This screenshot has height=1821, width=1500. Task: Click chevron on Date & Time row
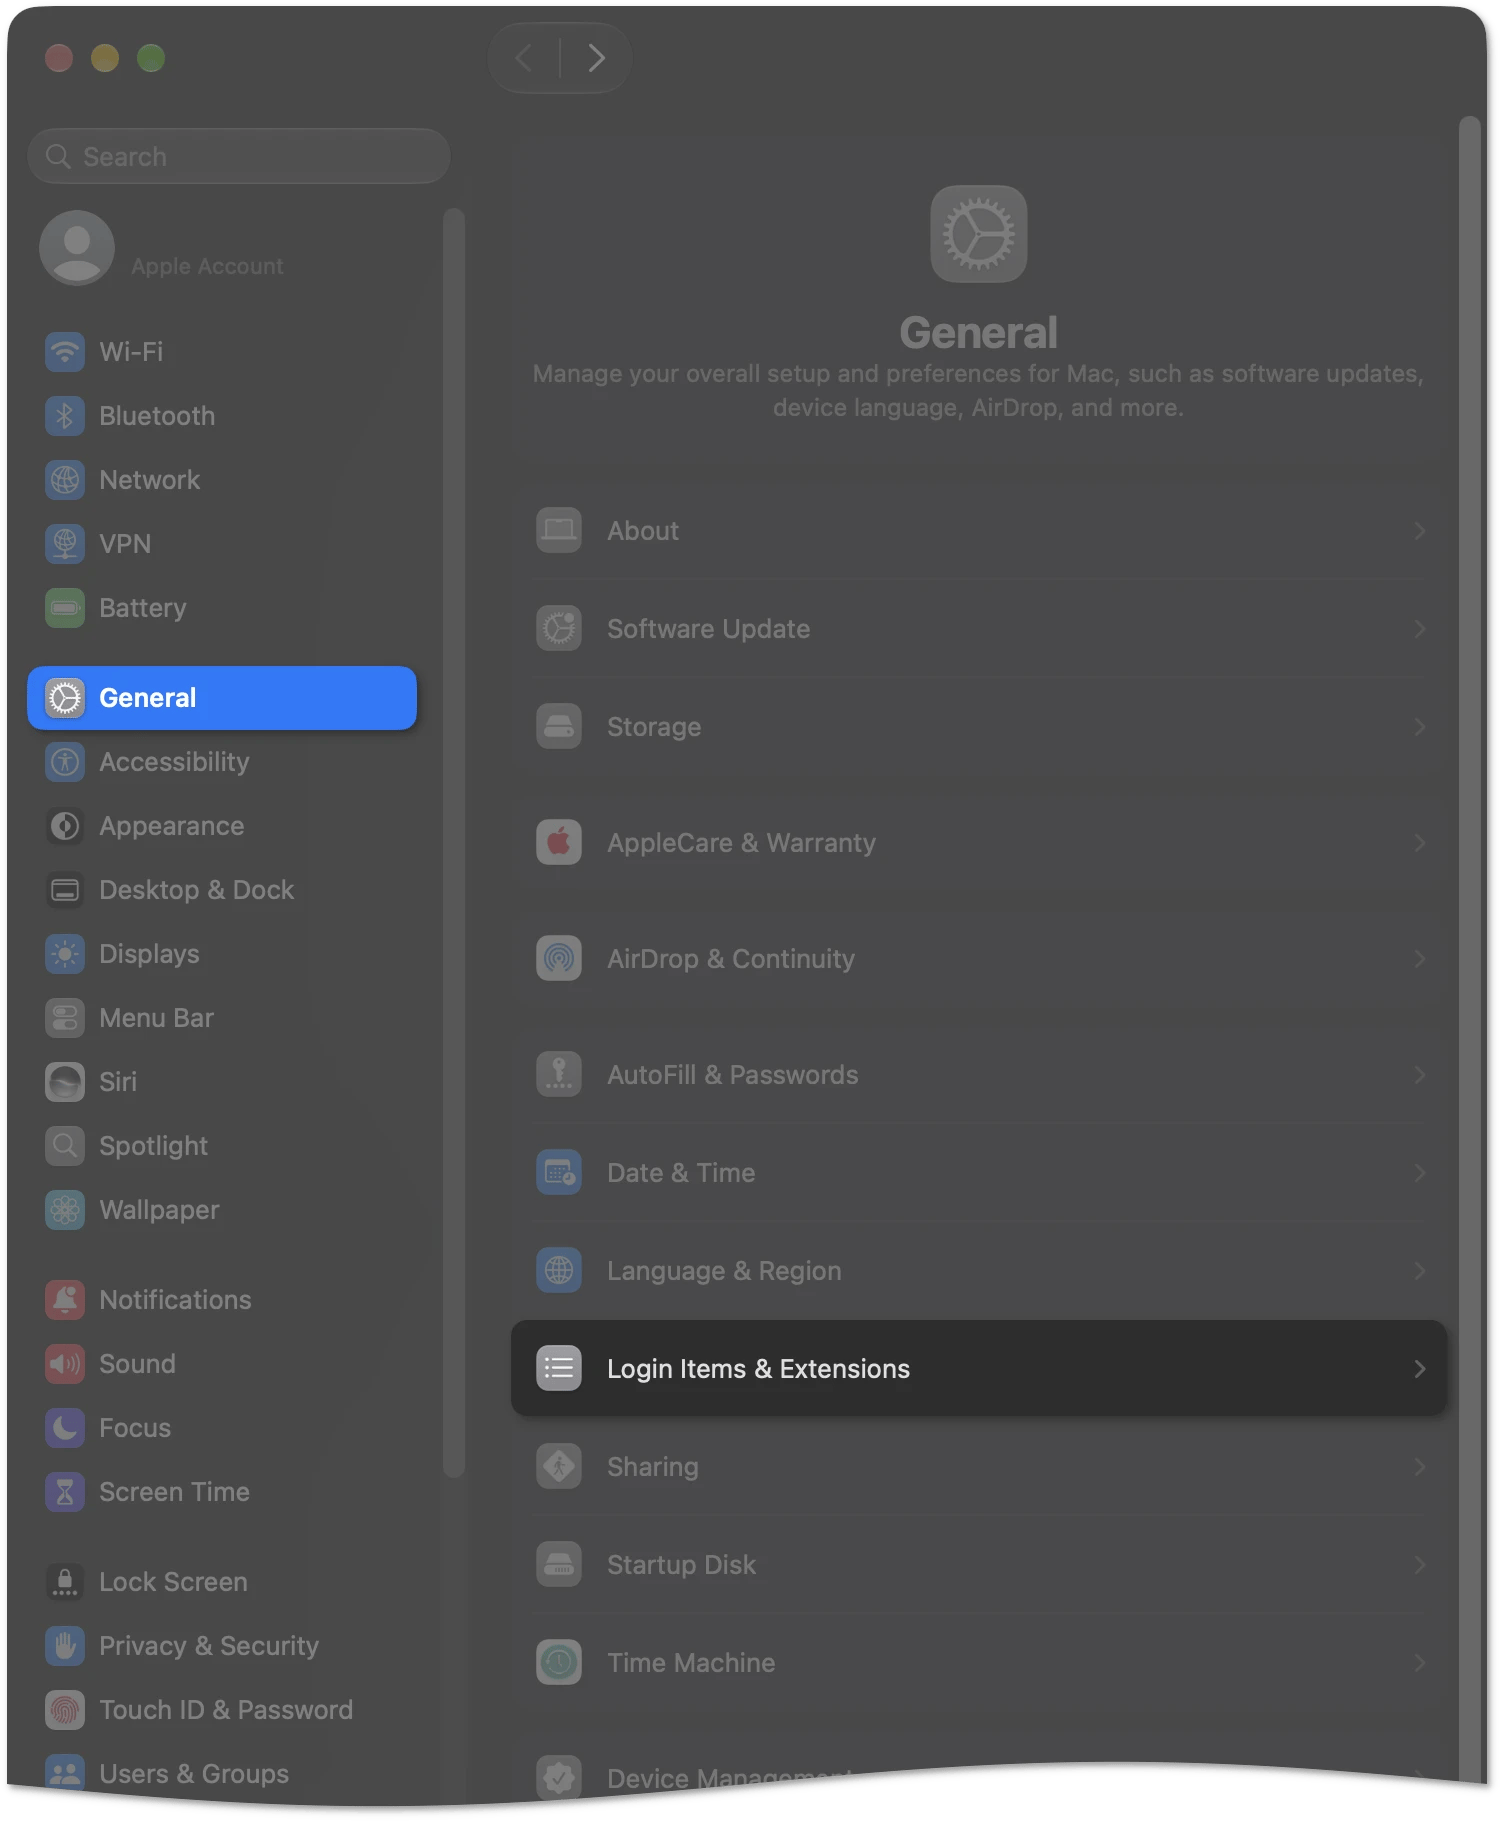coord(1419,1173)
